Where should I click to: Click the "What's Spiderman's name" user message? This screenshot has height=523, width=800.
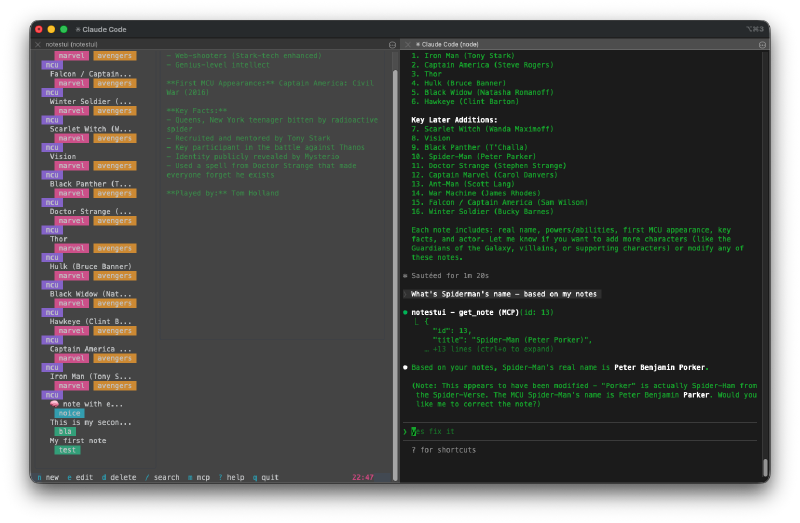[504, 294]
